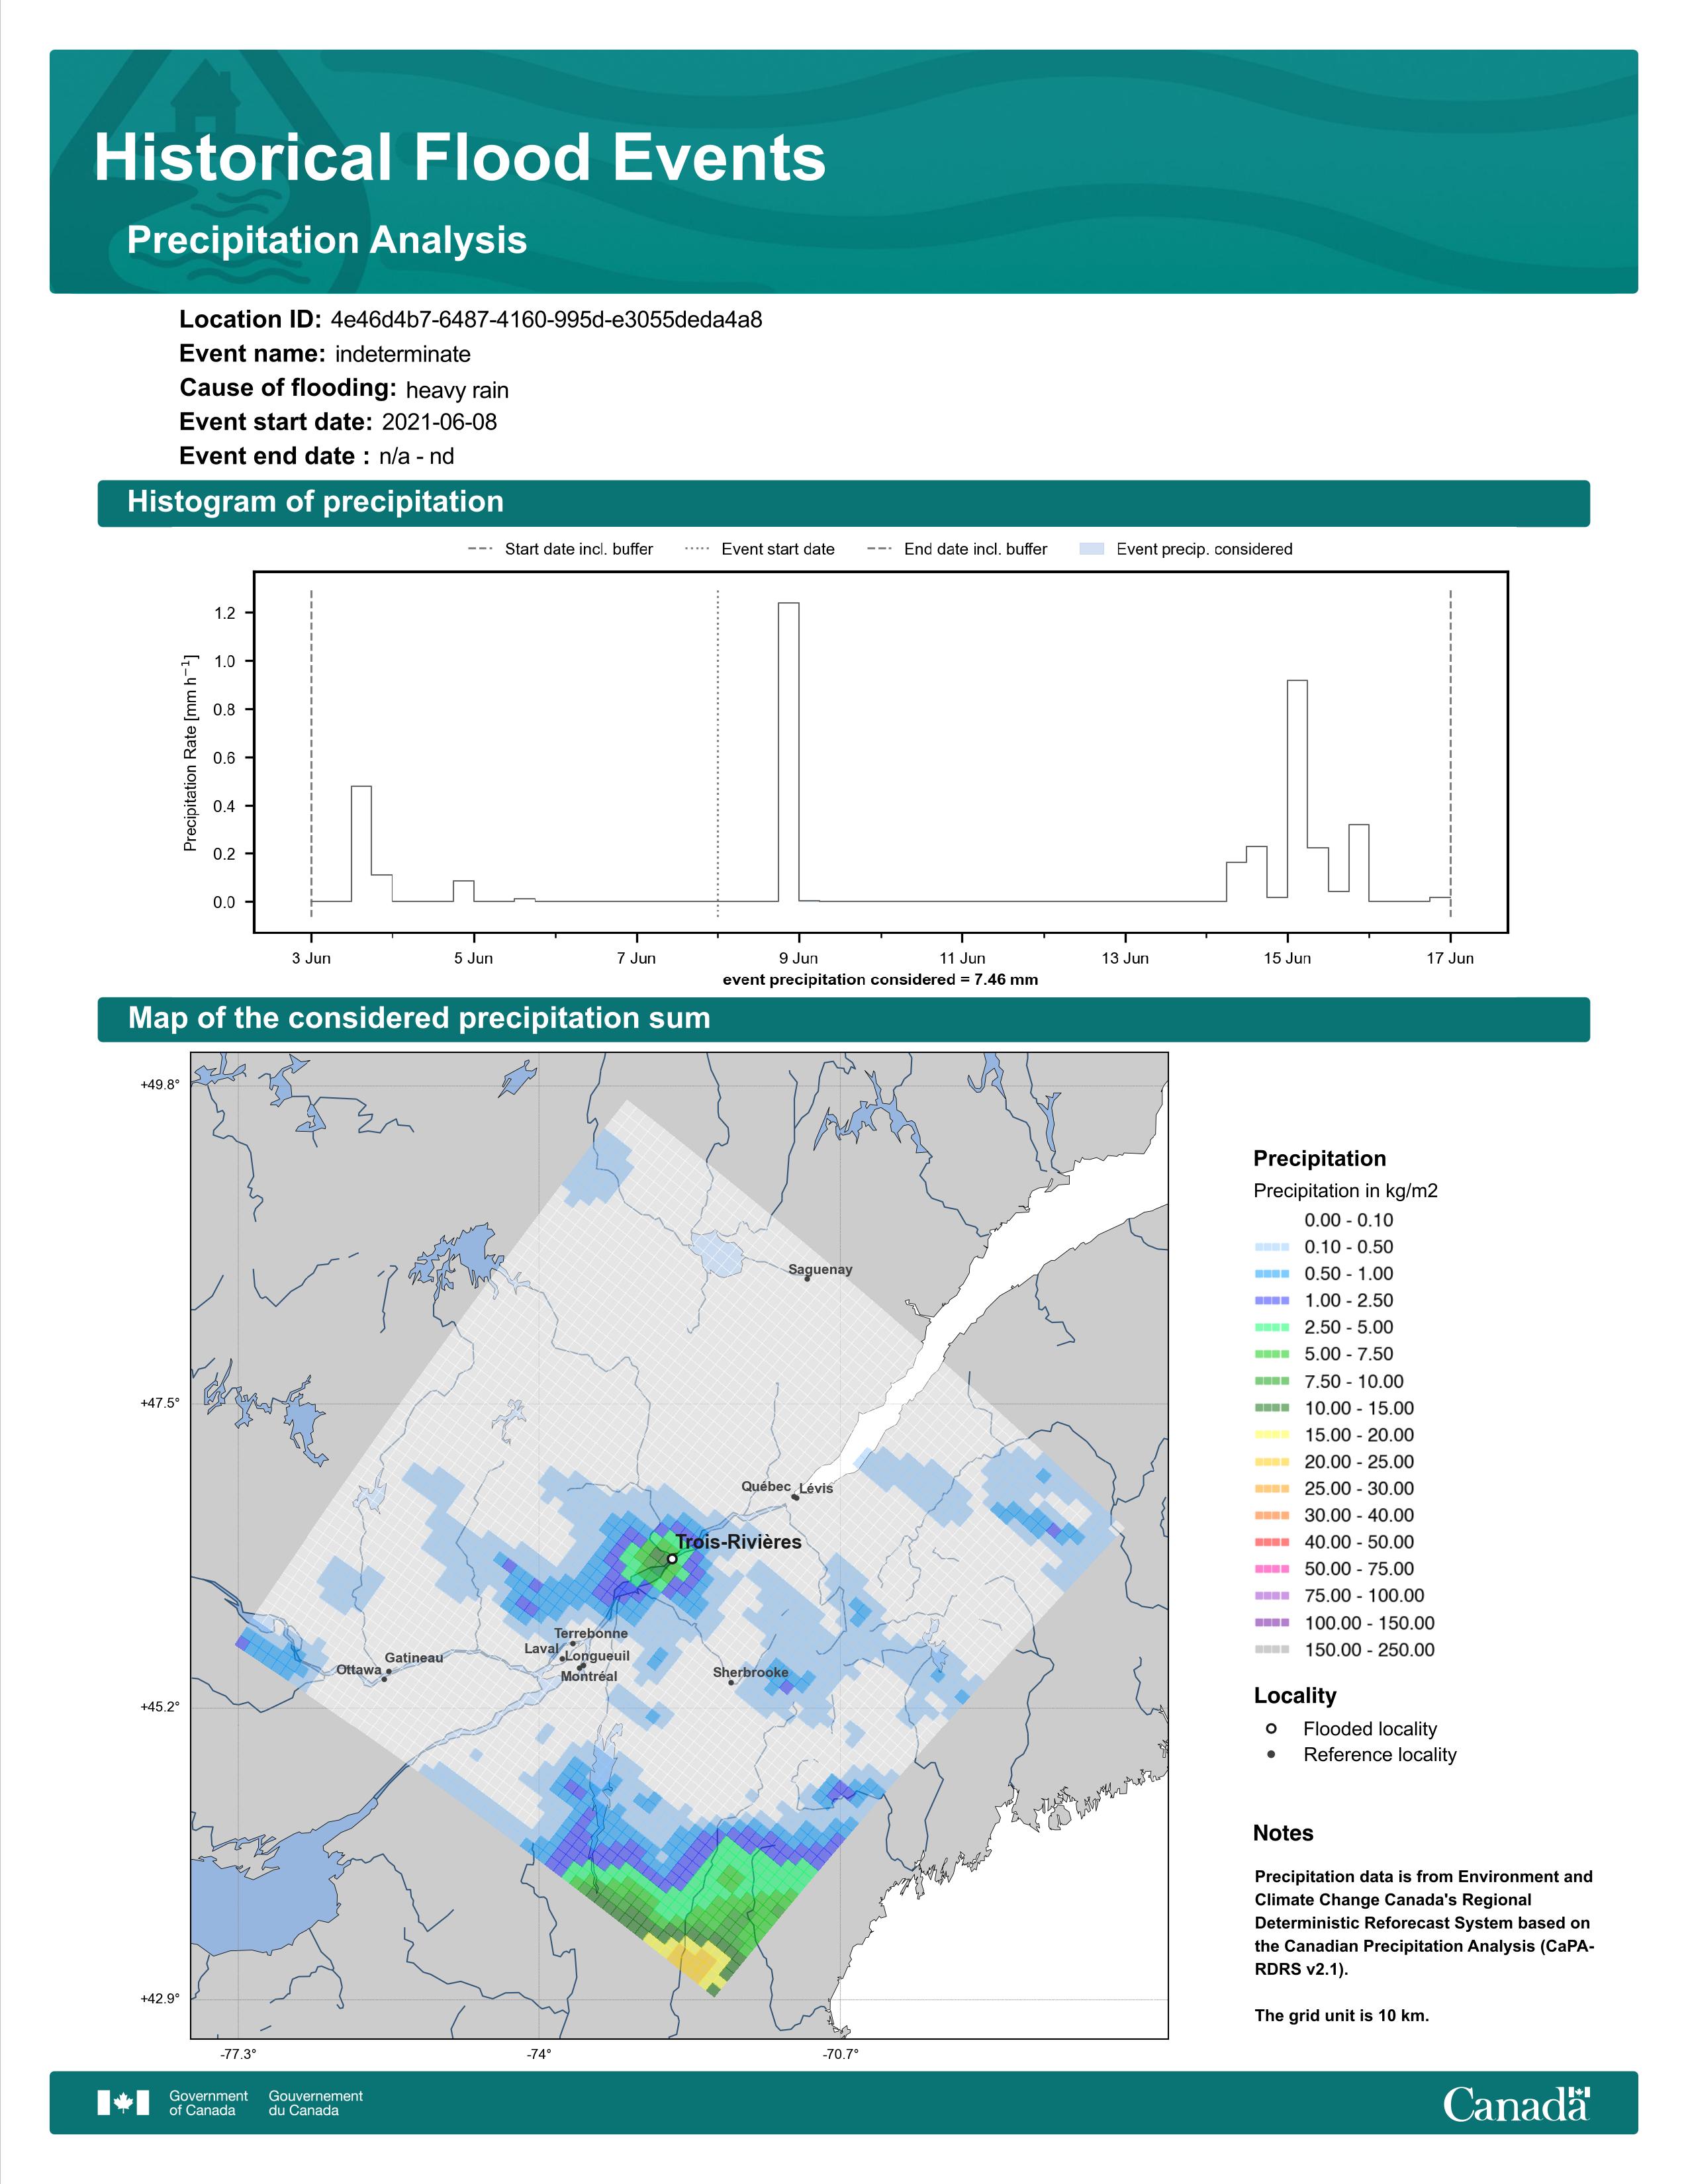1688x2184 pixels.
Task: Click the 20.00 - 25.00 legend color swatch
Action: (x=1272, y=1462)
